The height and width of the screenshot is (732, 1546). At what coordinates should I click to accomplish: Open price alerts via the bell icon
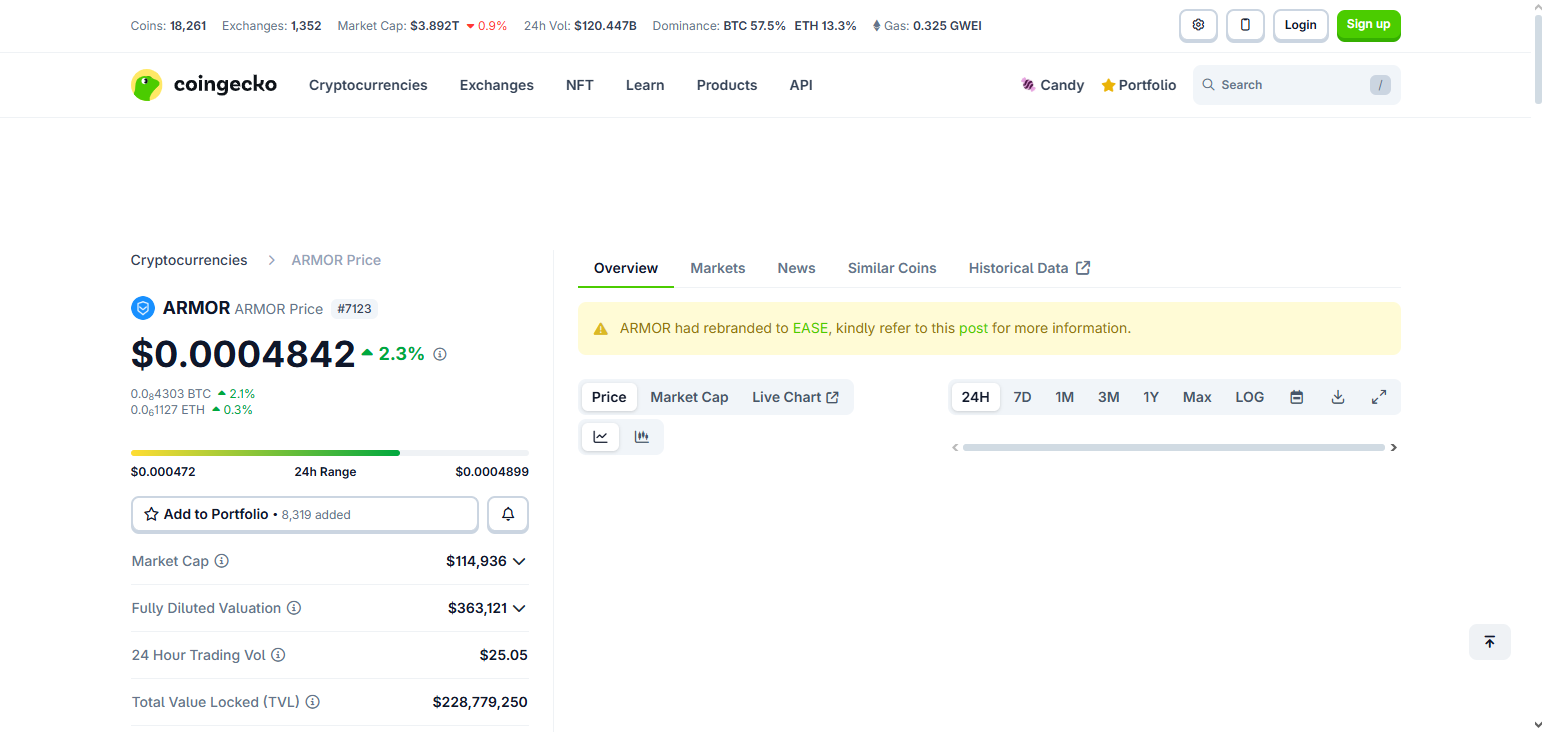coord(507,514)
